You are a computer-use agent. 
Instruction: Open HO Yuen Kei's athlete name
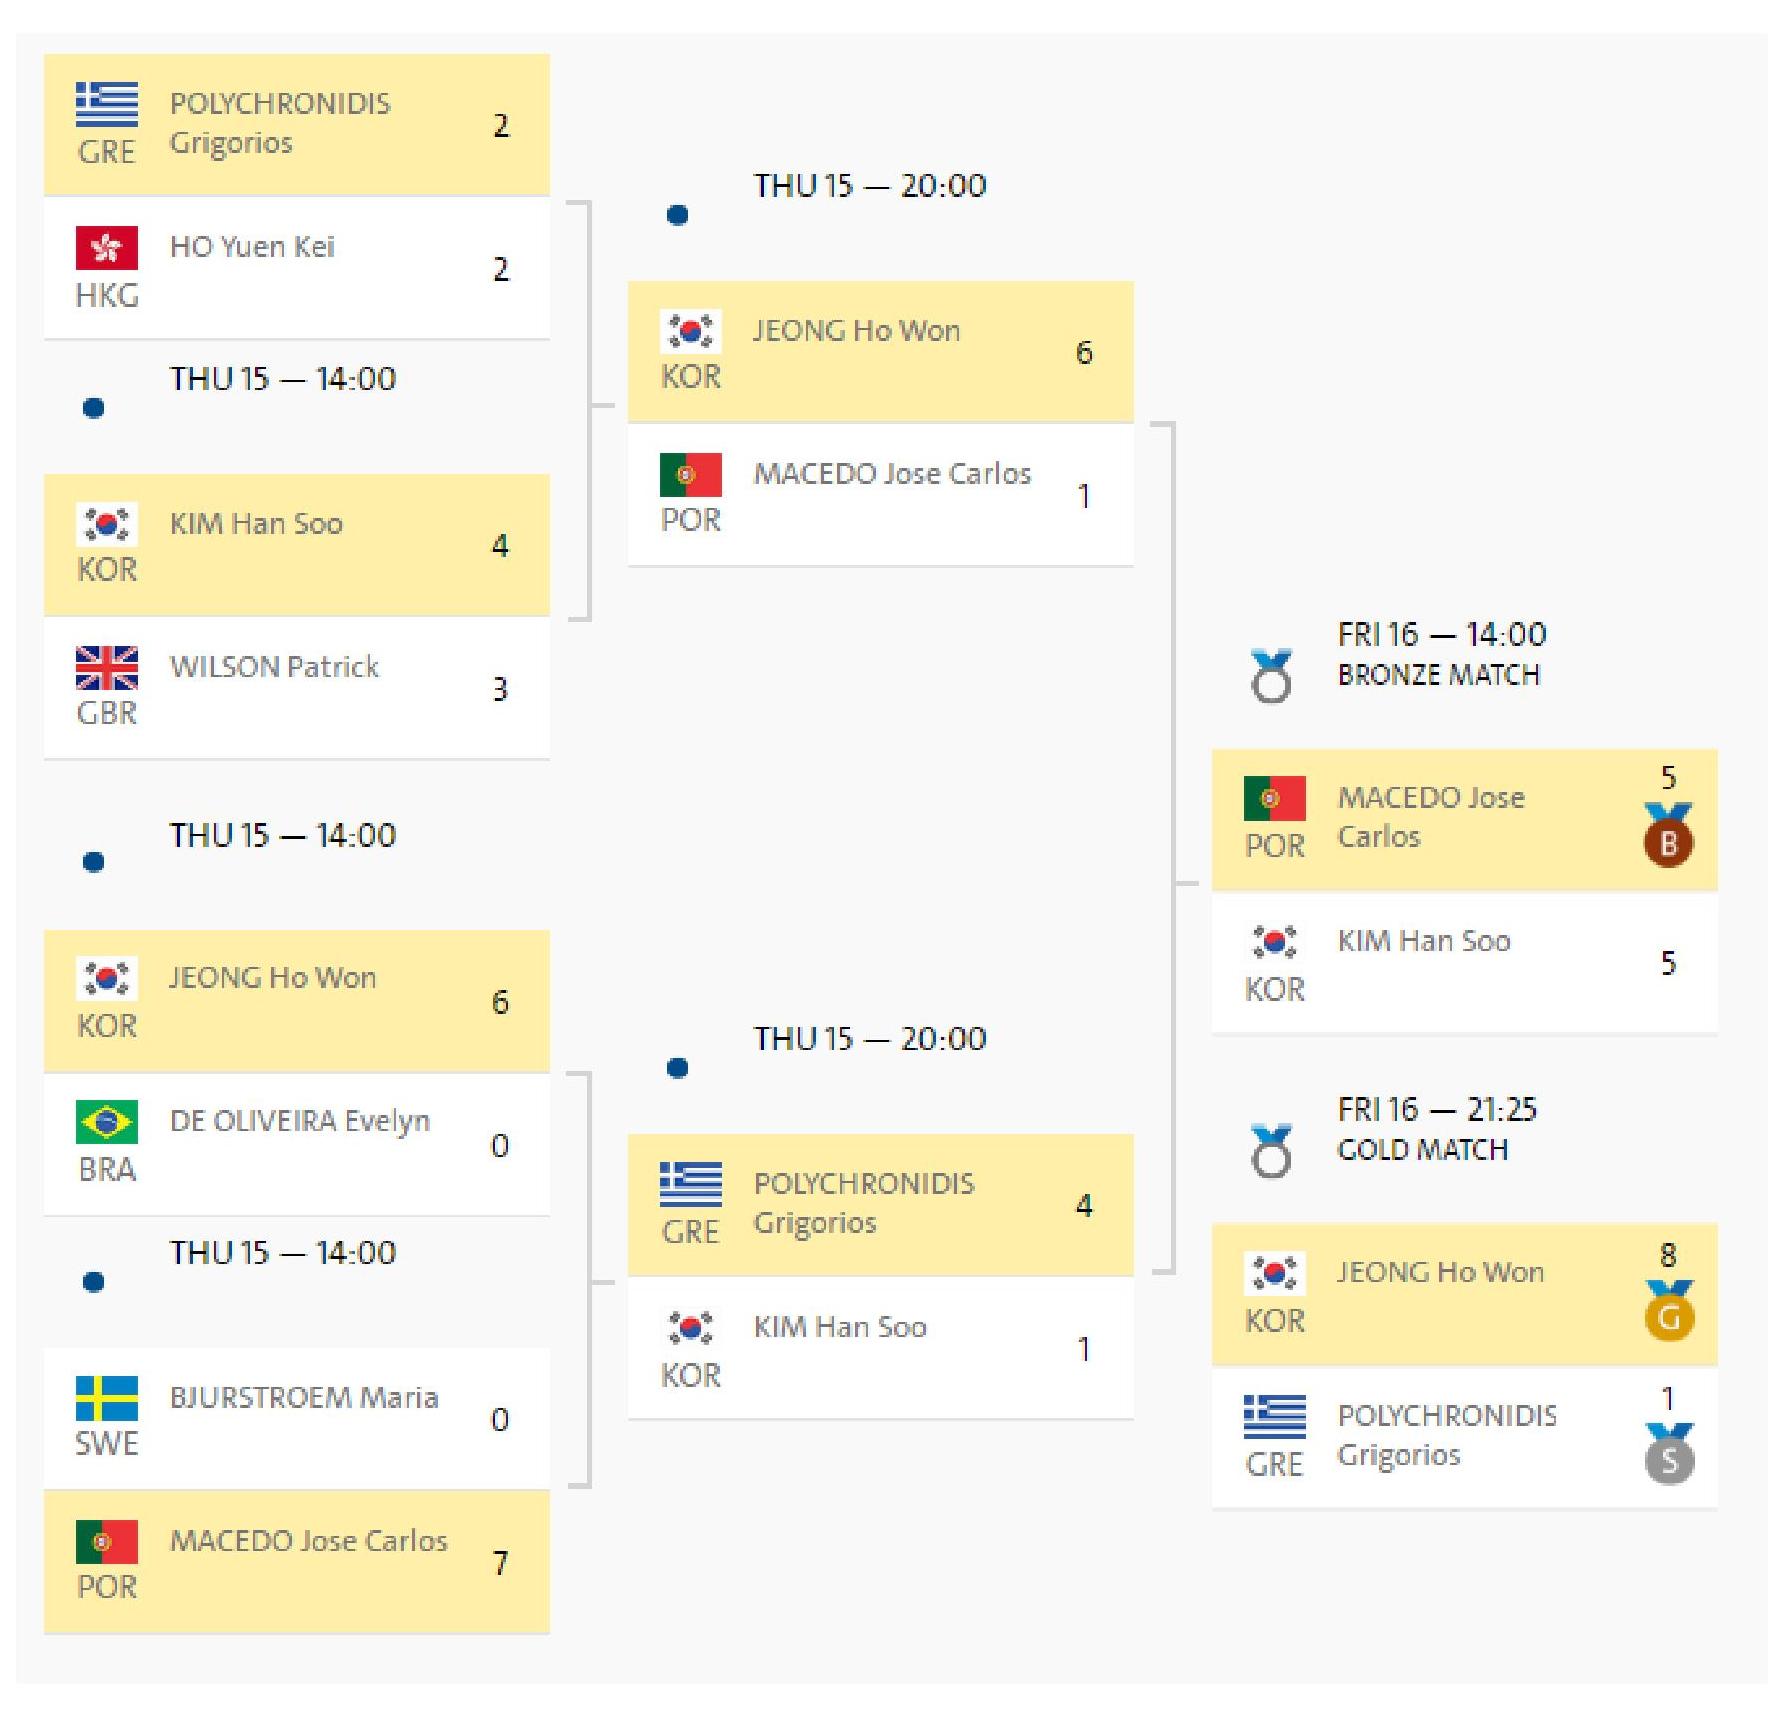252,247
